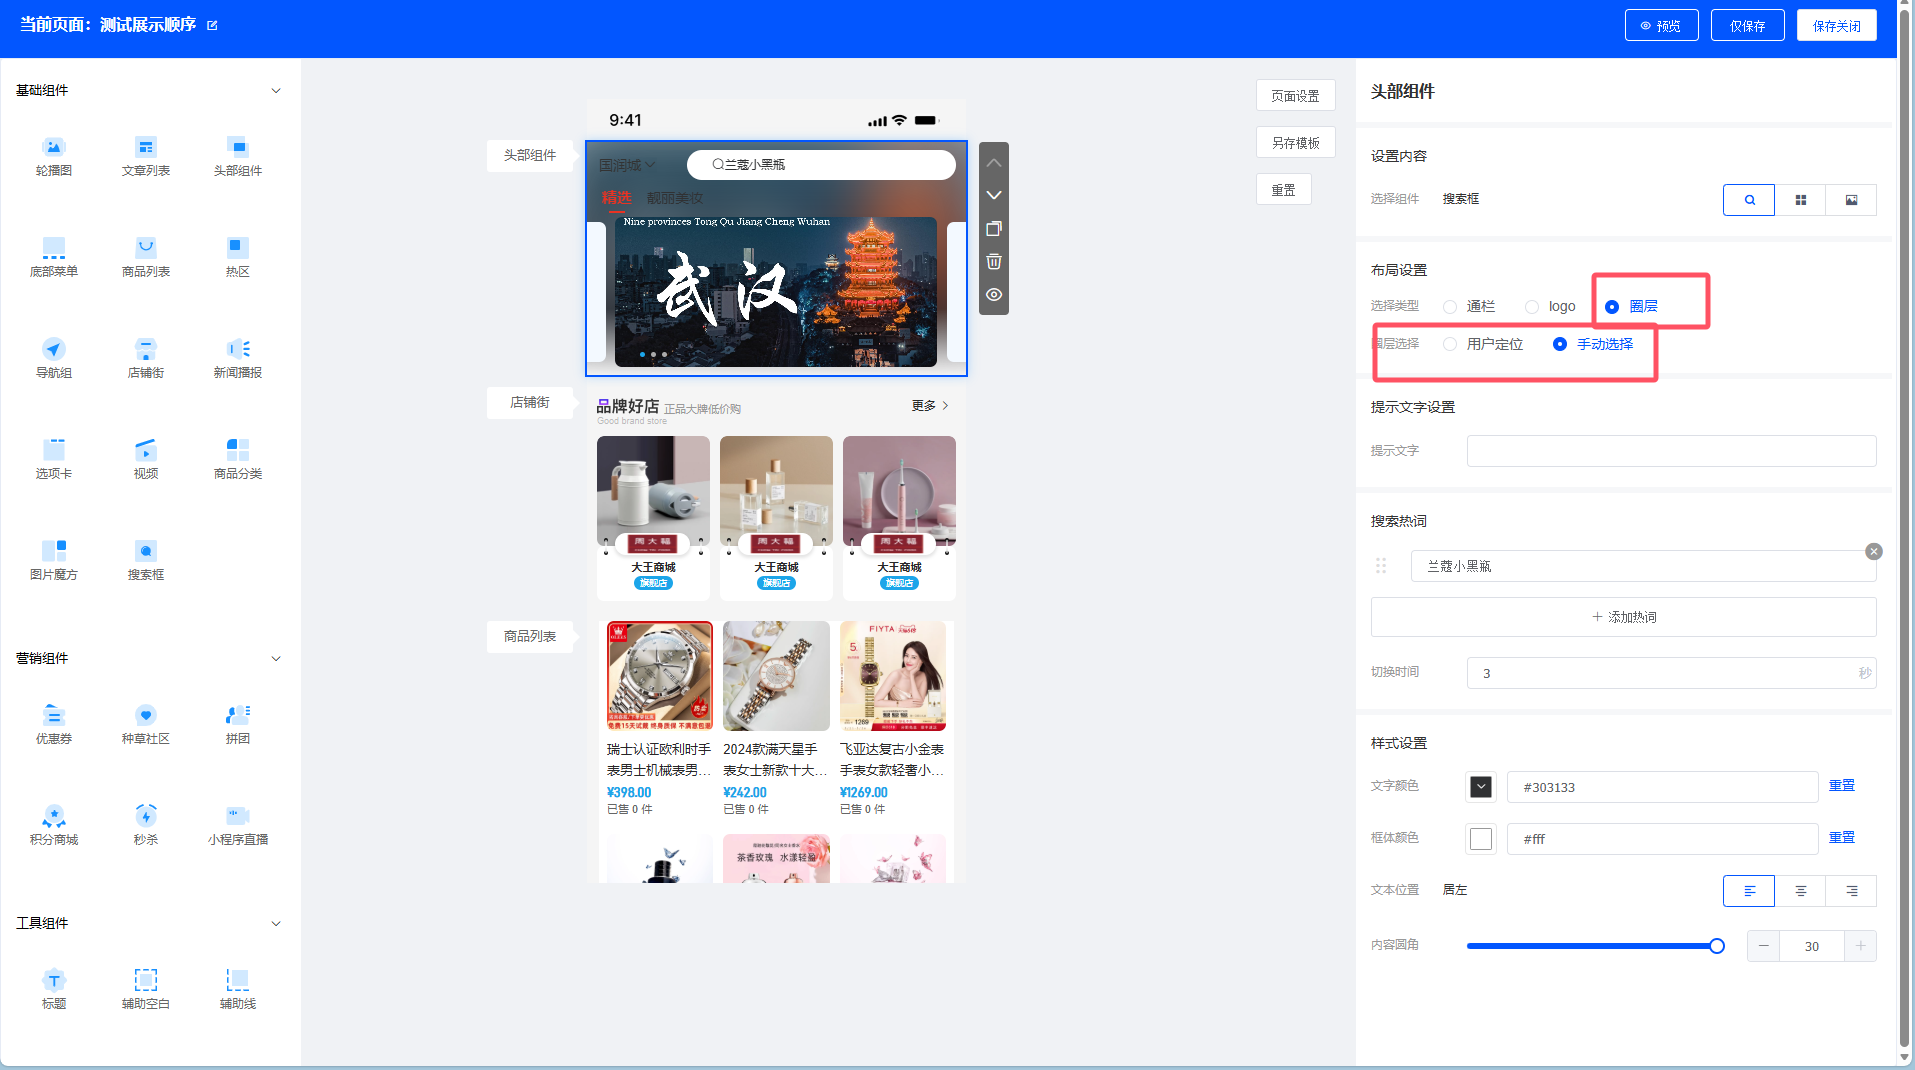The height and width of the screenshot is (1070, 1915).
Task: Delete the selected header component
Action: coord(993,262)
